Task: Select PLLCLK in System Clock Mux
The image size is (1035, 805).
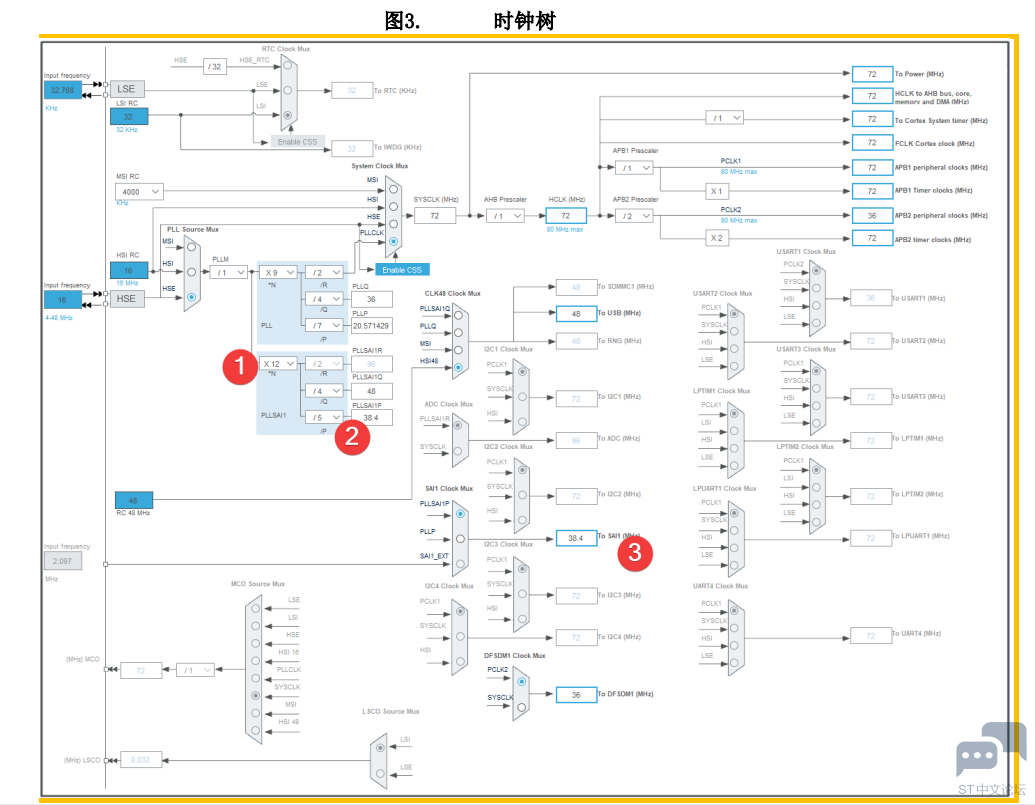Action: click(x=393, y=242)
